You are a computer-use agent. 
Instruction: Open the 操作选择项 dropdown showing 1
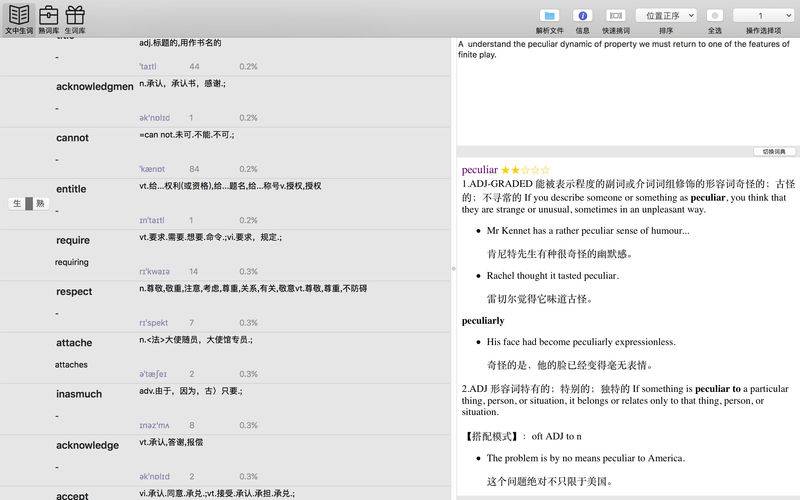763,16
